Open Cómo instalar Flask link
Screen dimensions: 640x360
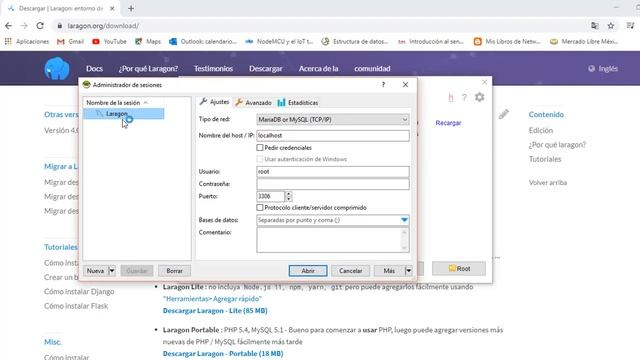(76, 306)
